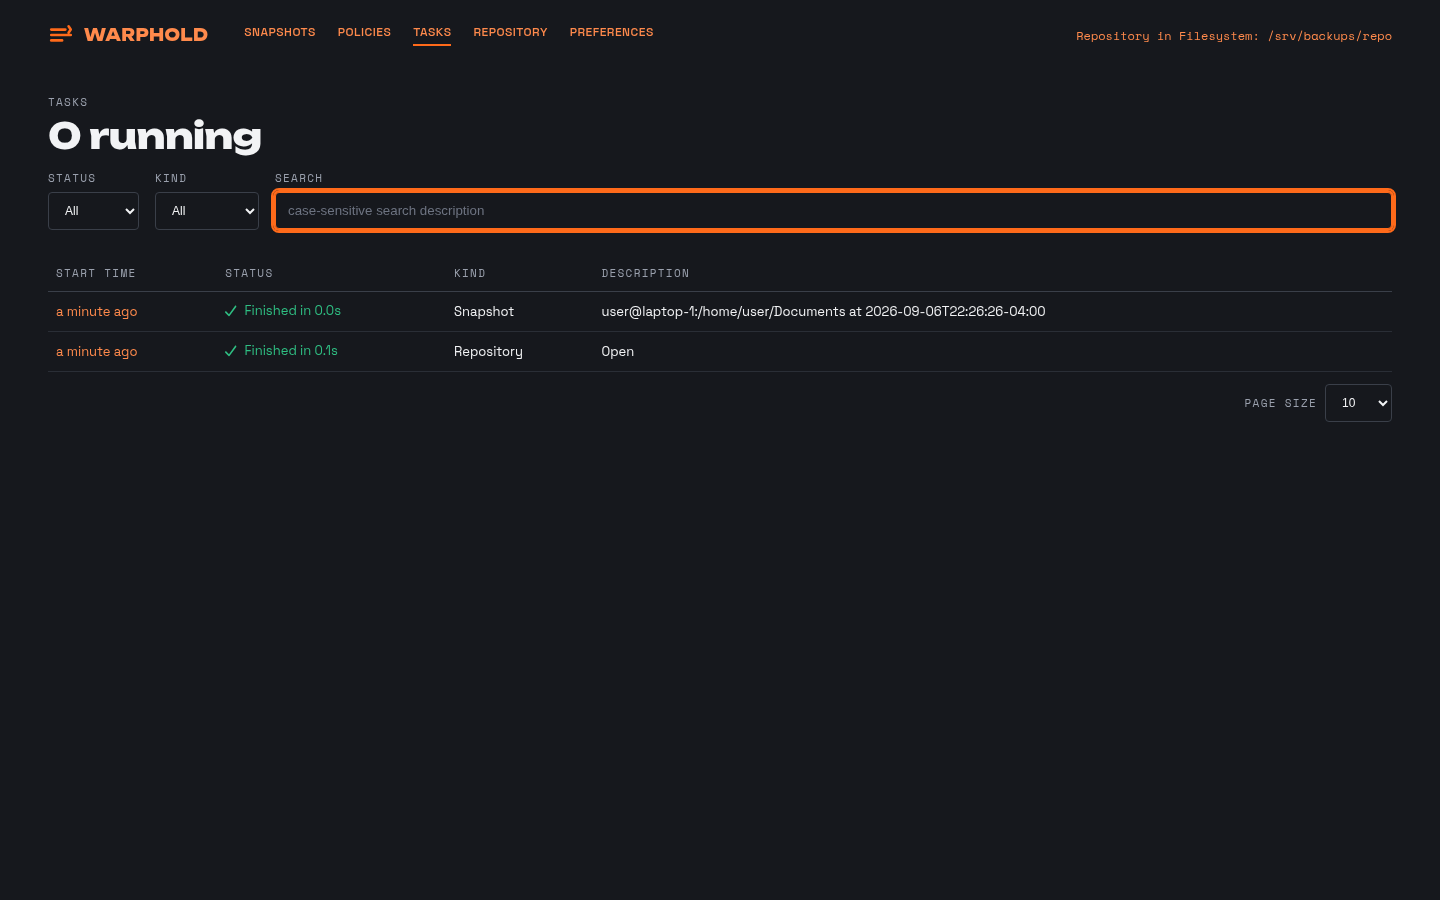This screenshot has width=1440, height=900.
Task: Click the 'Finished in 0.0s' status text
Action: point(292,311)
